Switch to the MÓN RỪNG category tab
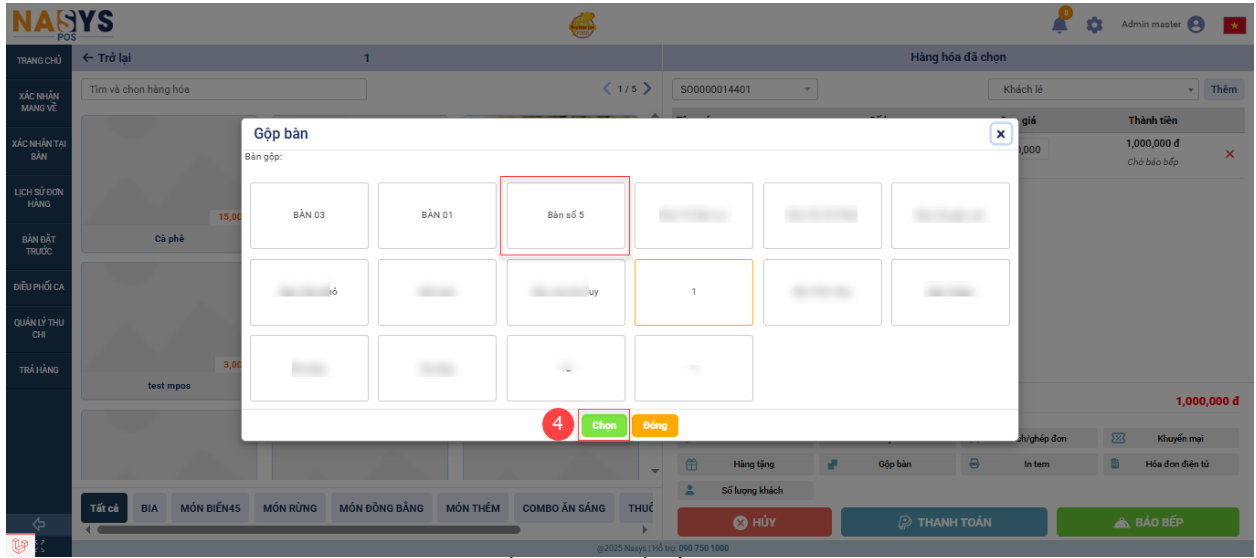The image size is (1256, 558). coord(290,508)
